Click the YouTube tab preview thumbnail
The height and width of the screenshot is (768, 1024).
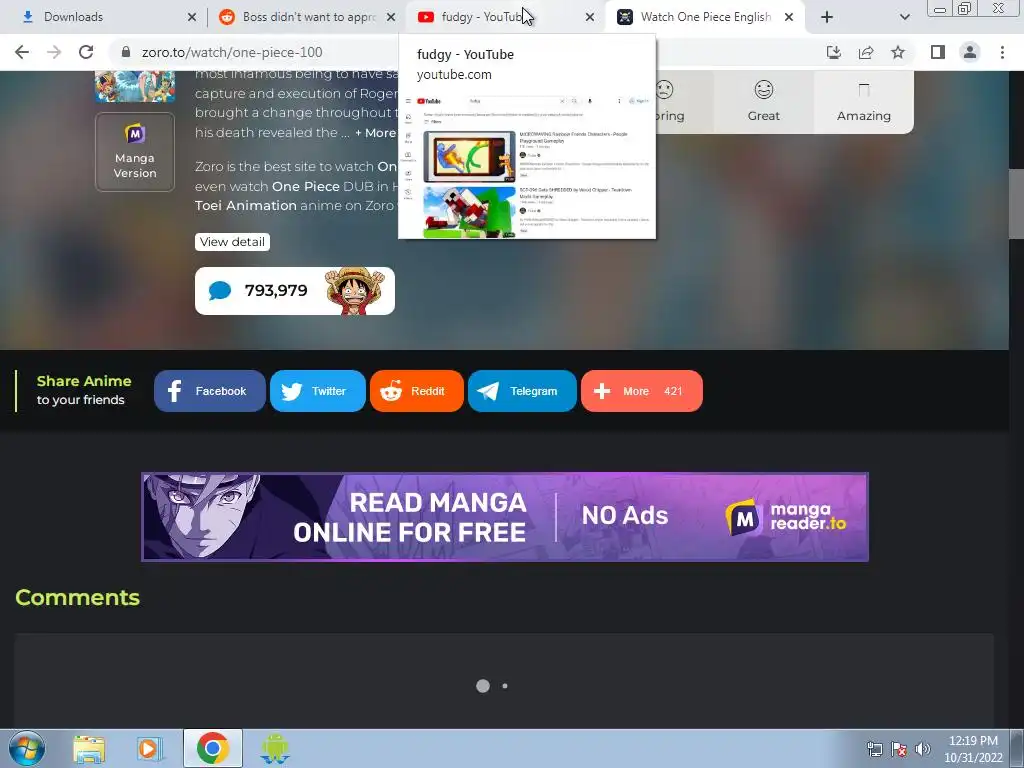pyautogui.click(x=527, y=167)
